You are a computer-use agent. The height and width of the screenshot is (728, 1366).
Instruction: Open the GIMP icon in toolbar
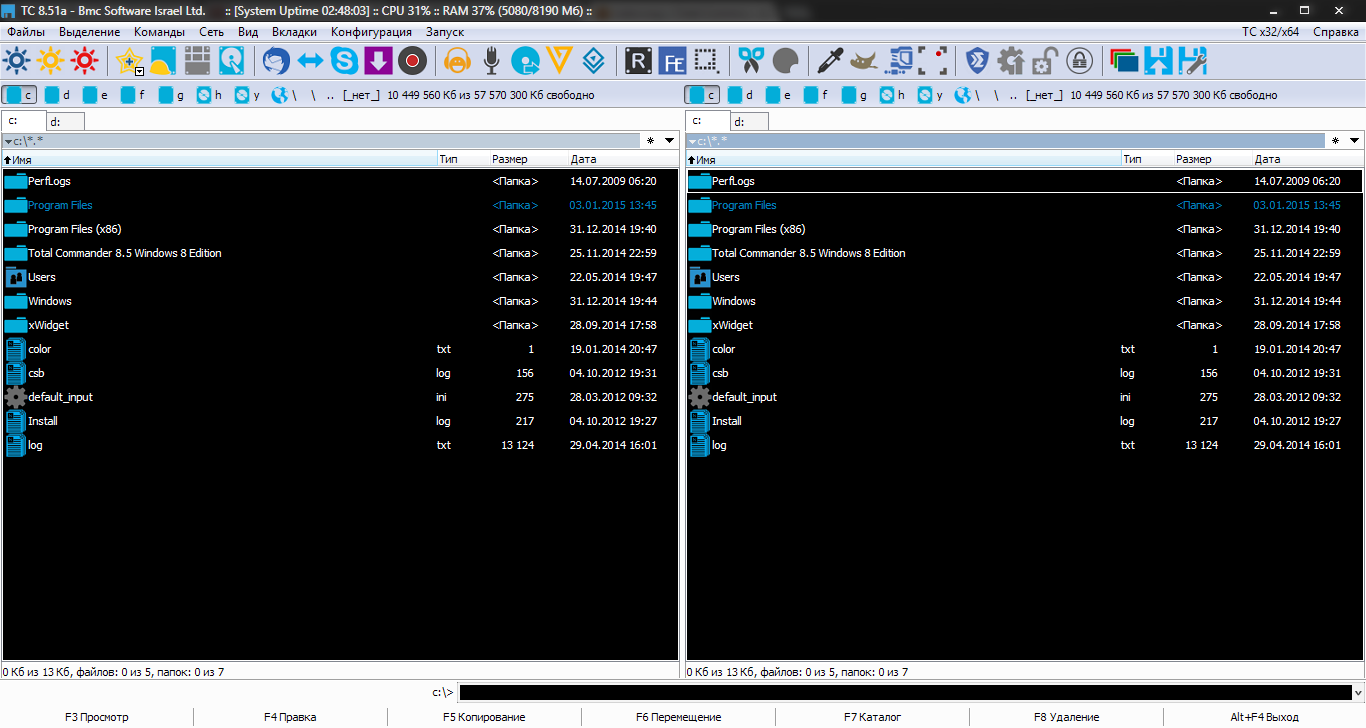click(x=864, y=61)
